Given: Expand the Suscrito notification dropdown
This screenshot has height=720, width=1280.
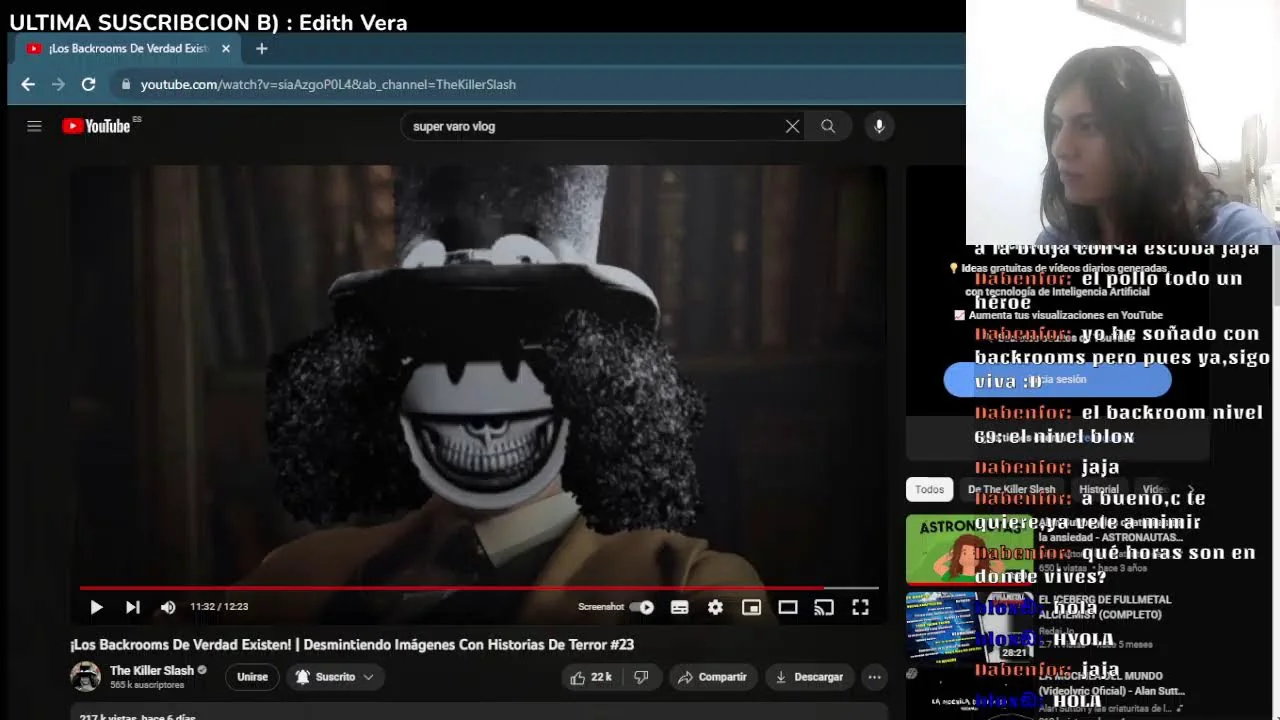Looking at the screenshot, I should point(335,677).
